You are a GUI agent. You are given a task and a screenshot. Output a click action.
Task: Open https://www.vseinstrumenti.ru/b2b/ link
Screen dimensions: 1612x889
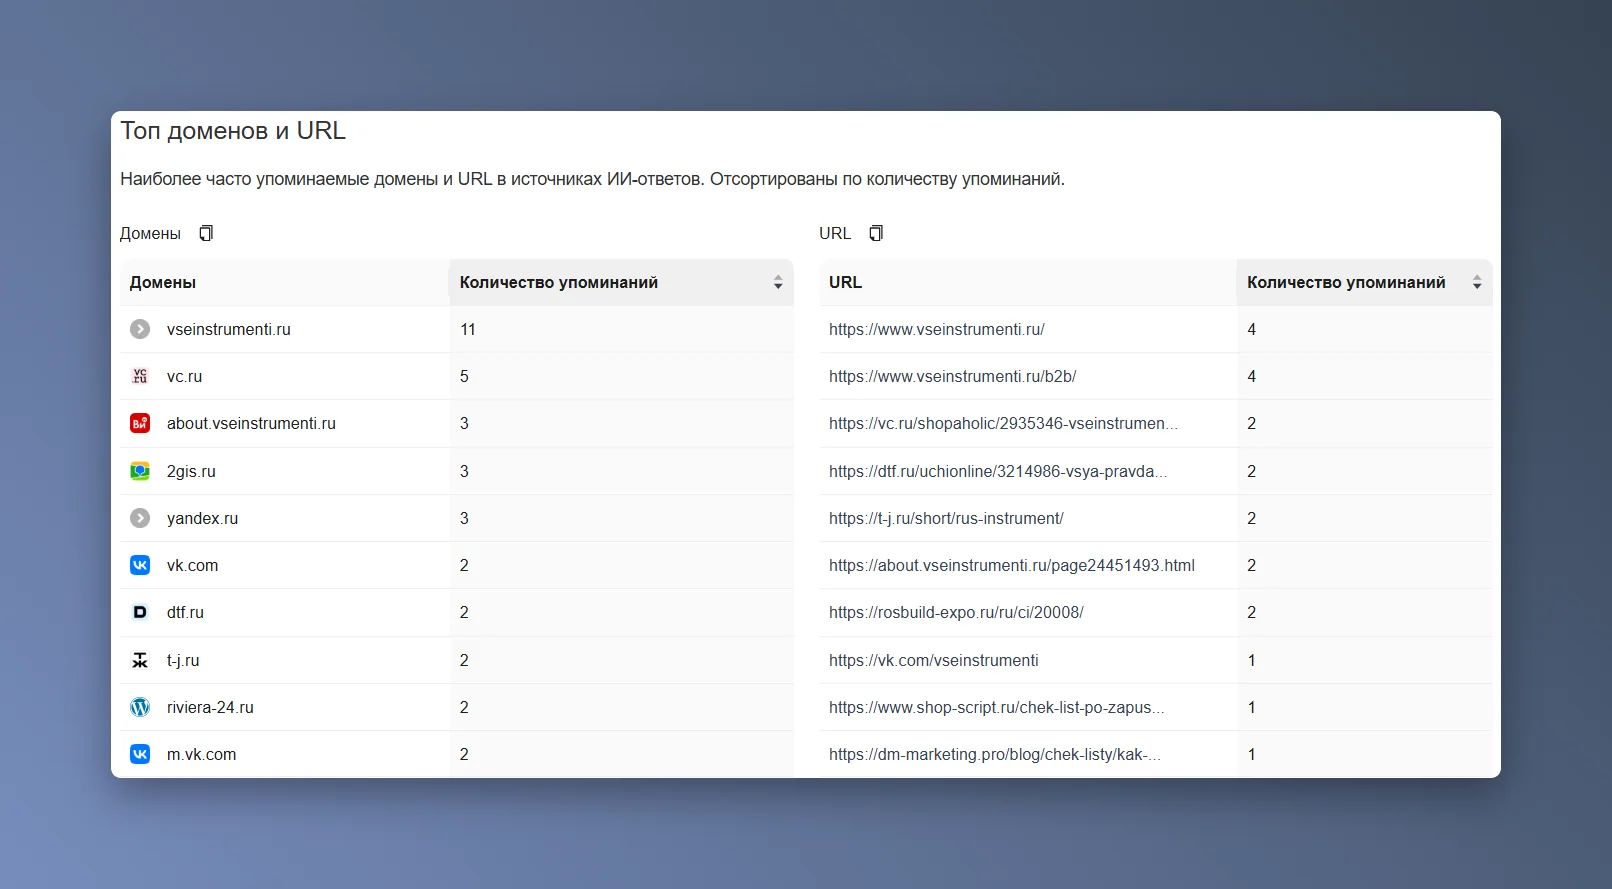click(x=952, y=376)
